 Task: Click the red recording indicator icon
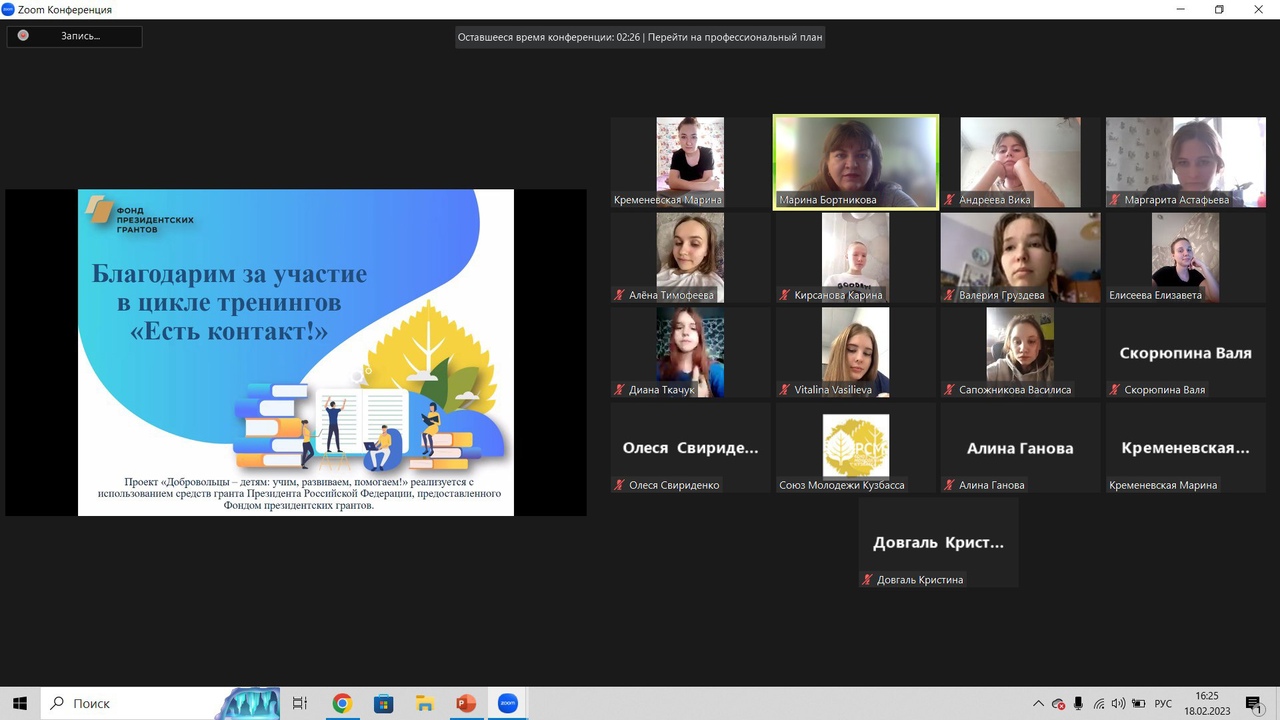[23, 36]
